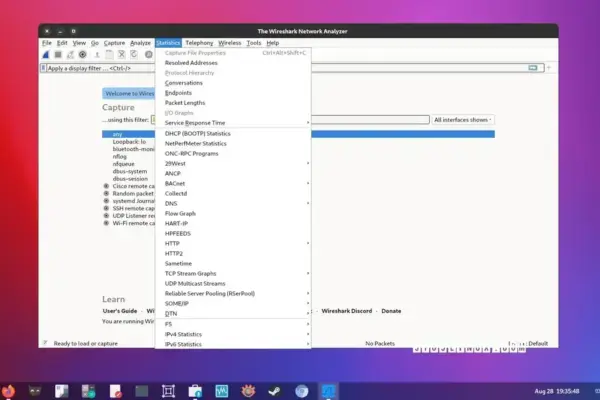Launch Firefox from the taskbar
Screen dimensions: 600x400
[8, 391]
